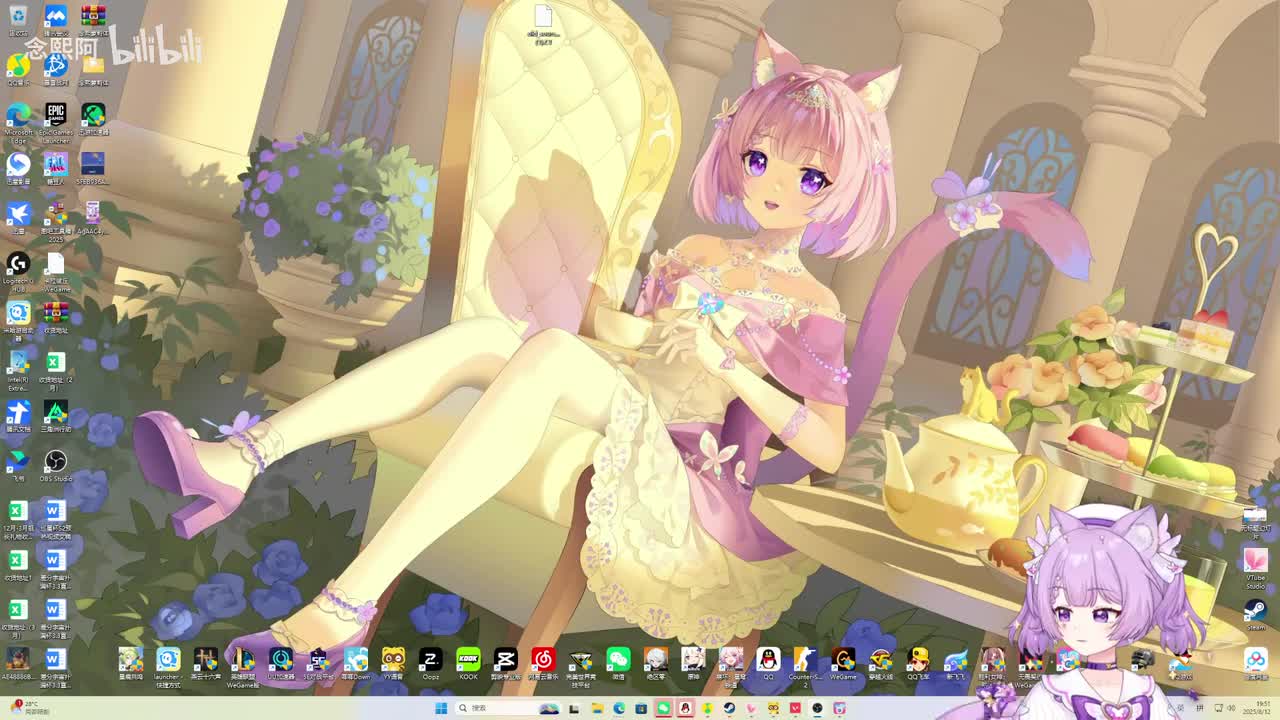Launch NetEase Cloud Music desktop shortcut
This screenshot has width=1280, height=720.
tap(543, 665)
